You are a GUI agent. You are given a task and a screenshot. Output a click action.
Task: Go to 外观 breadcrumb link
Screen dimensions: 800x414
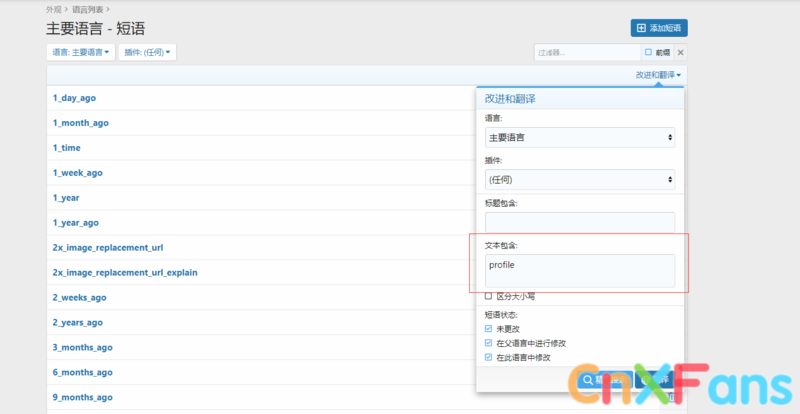(x=54, y=8)
